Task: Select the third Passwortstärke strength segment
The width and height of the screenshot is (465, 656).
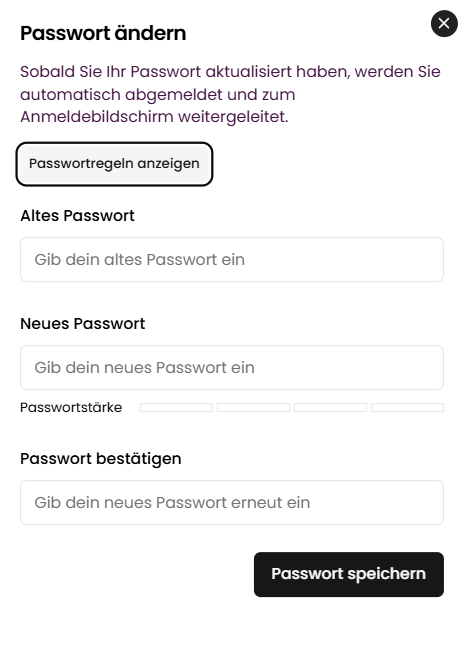Action: (330, 407)
